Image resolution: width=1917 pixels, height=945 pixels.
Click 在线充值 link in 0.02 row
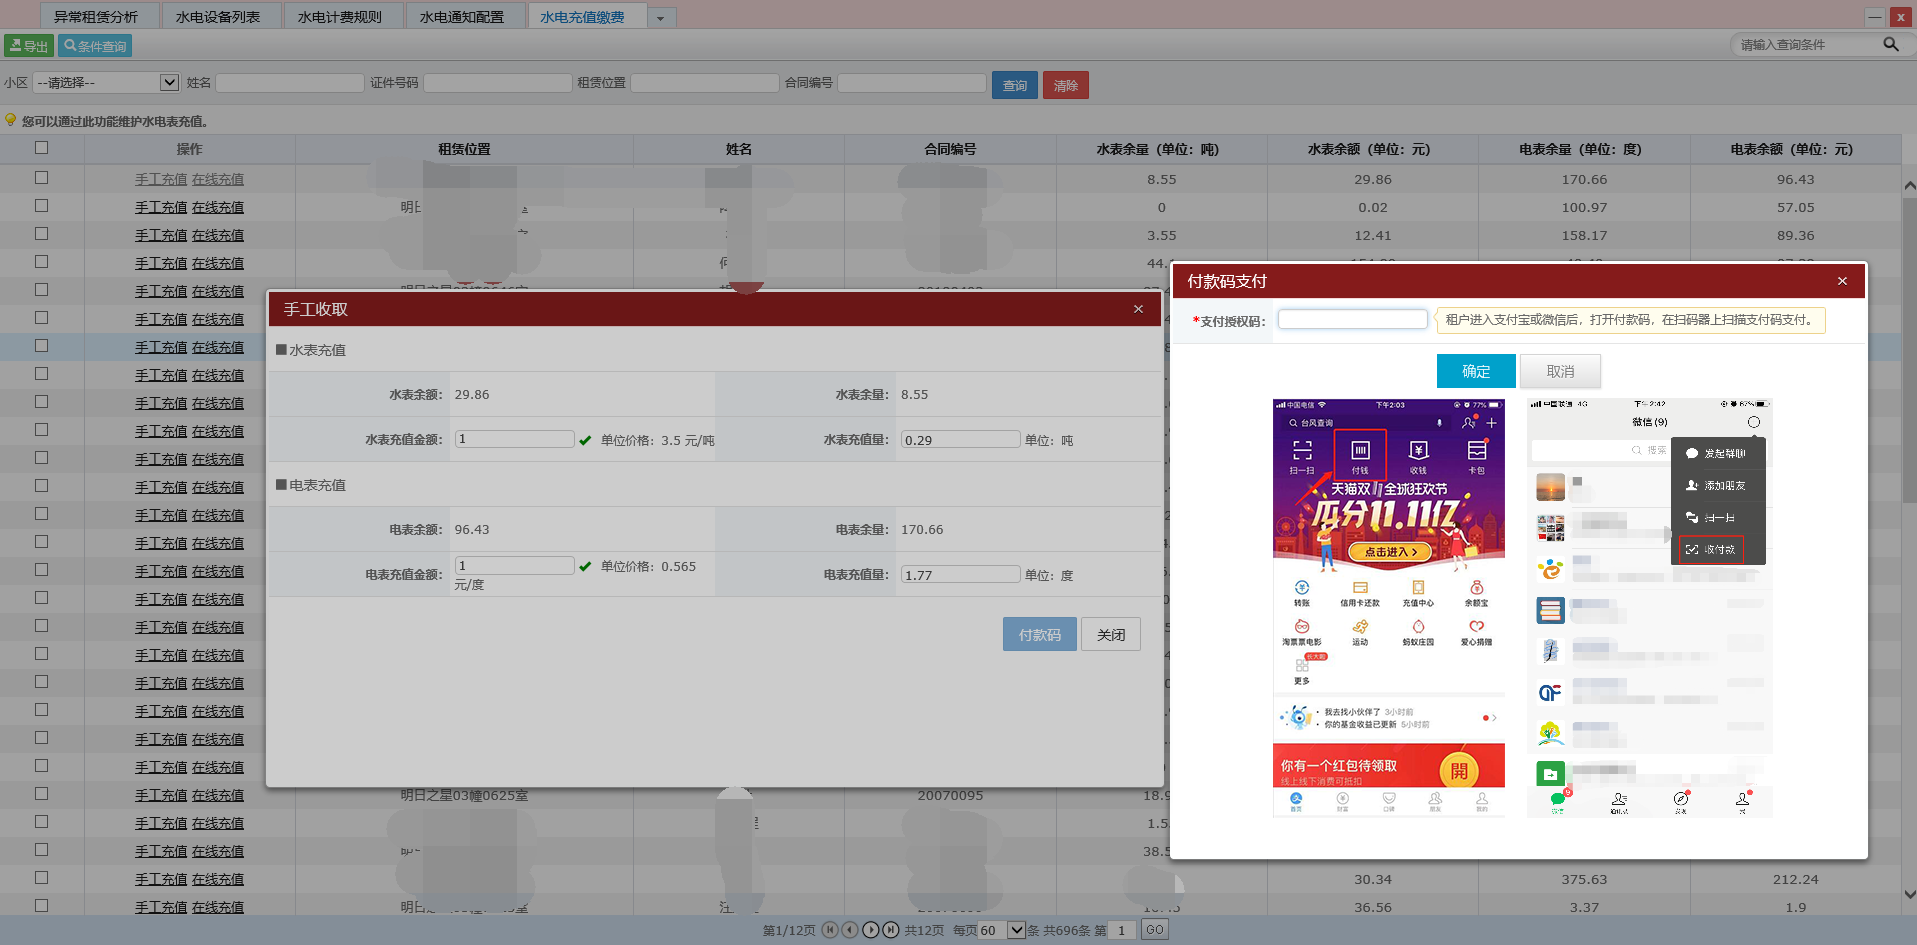(x=218, y=207)
